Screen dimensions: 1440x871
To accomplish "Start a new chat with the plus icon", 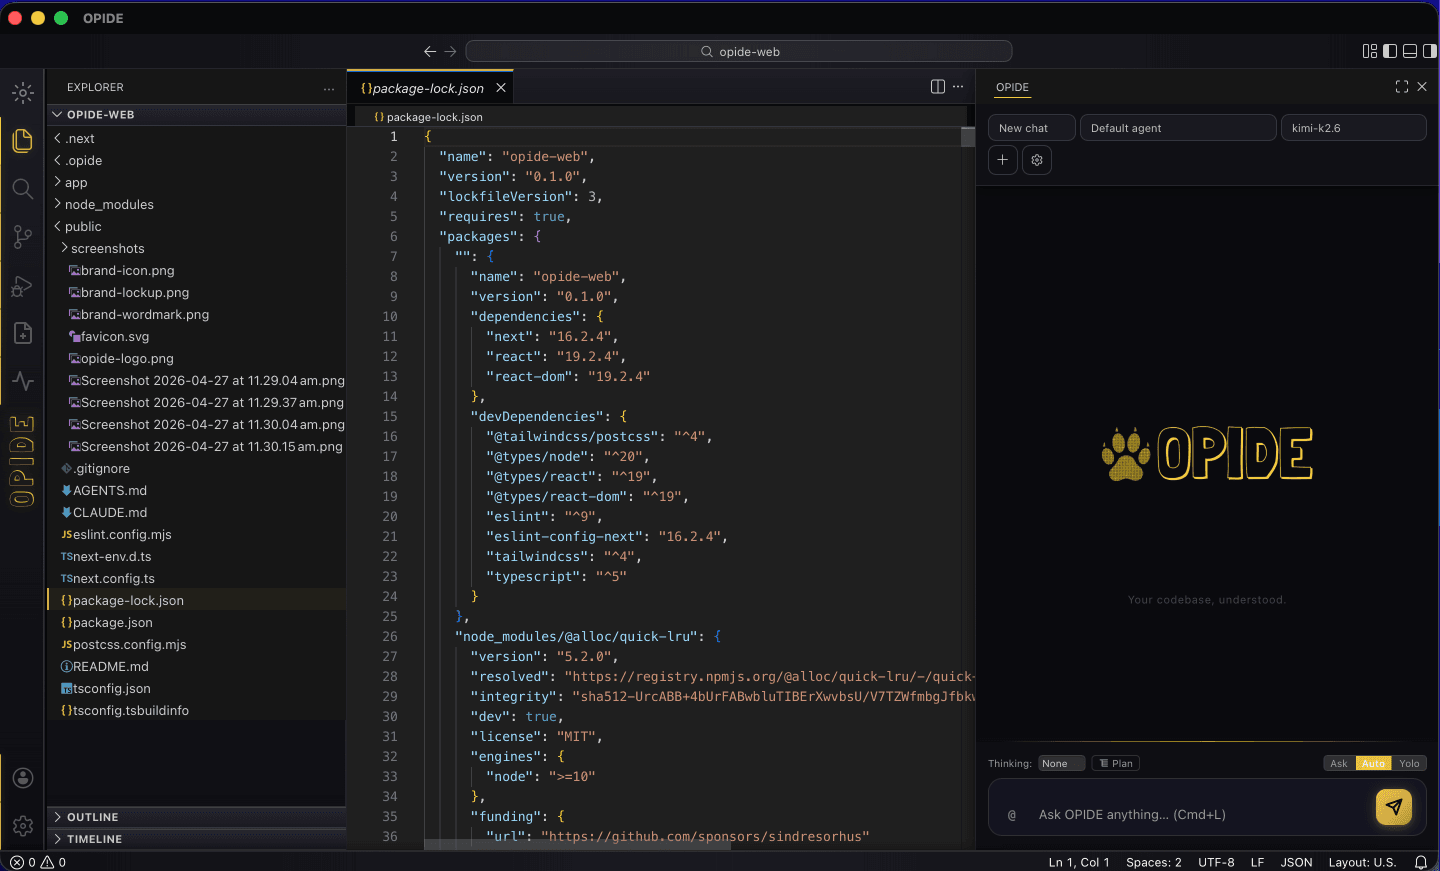I will [x=1003, y=160].
